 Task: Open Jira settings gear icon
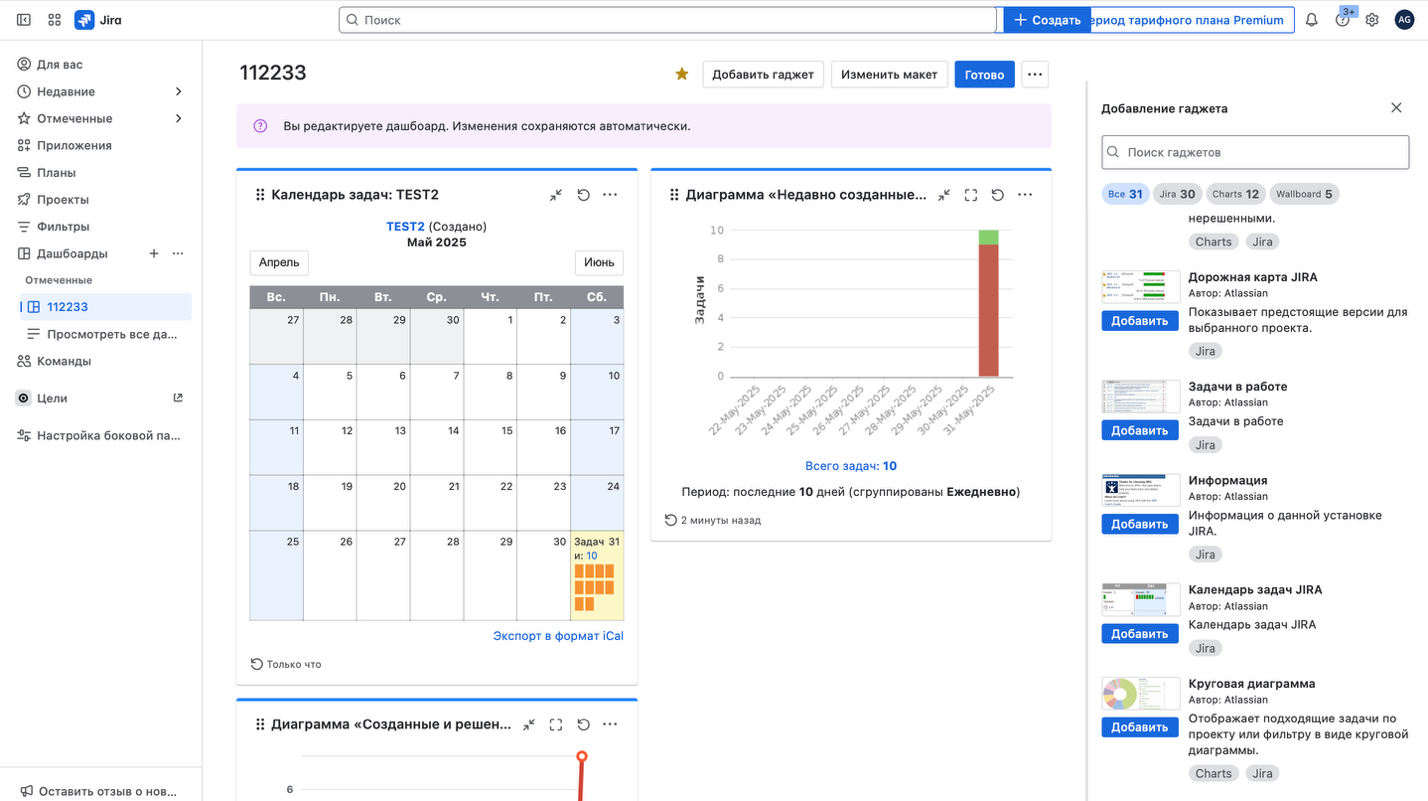pyautogui.click(x=1372, y=20)
